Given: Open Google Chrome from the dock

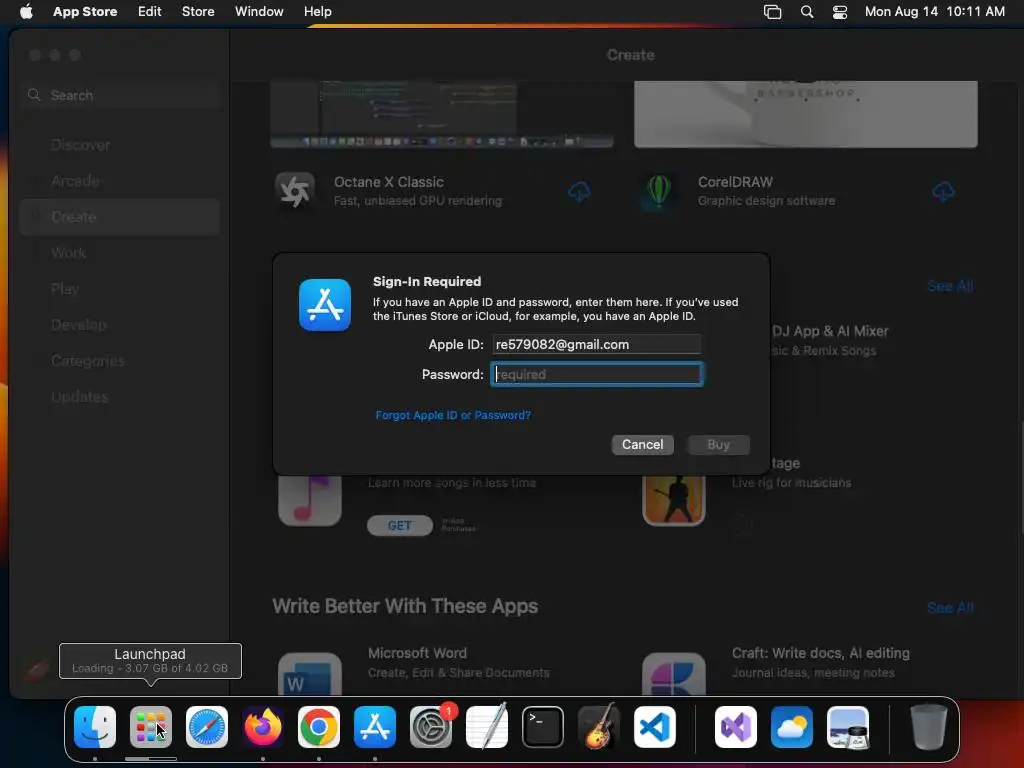Looking at the screenshot, I should click(319, 727).
